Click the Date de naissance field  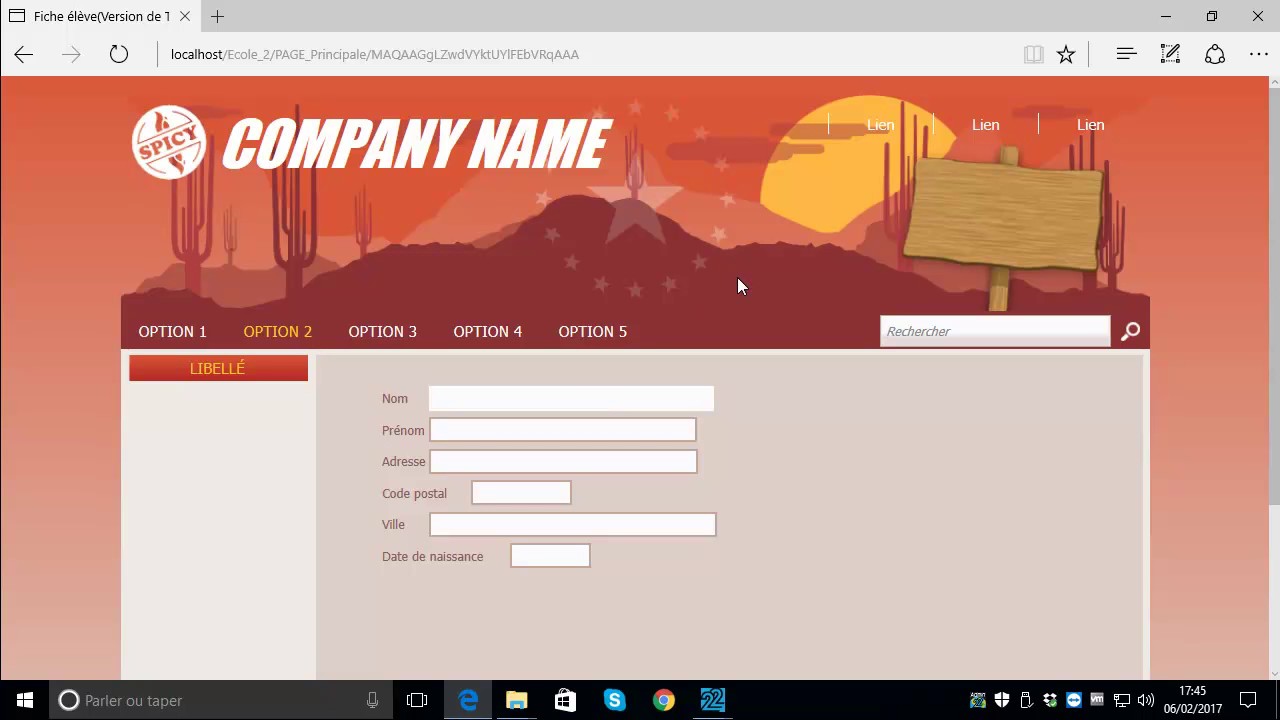point(550,556)
